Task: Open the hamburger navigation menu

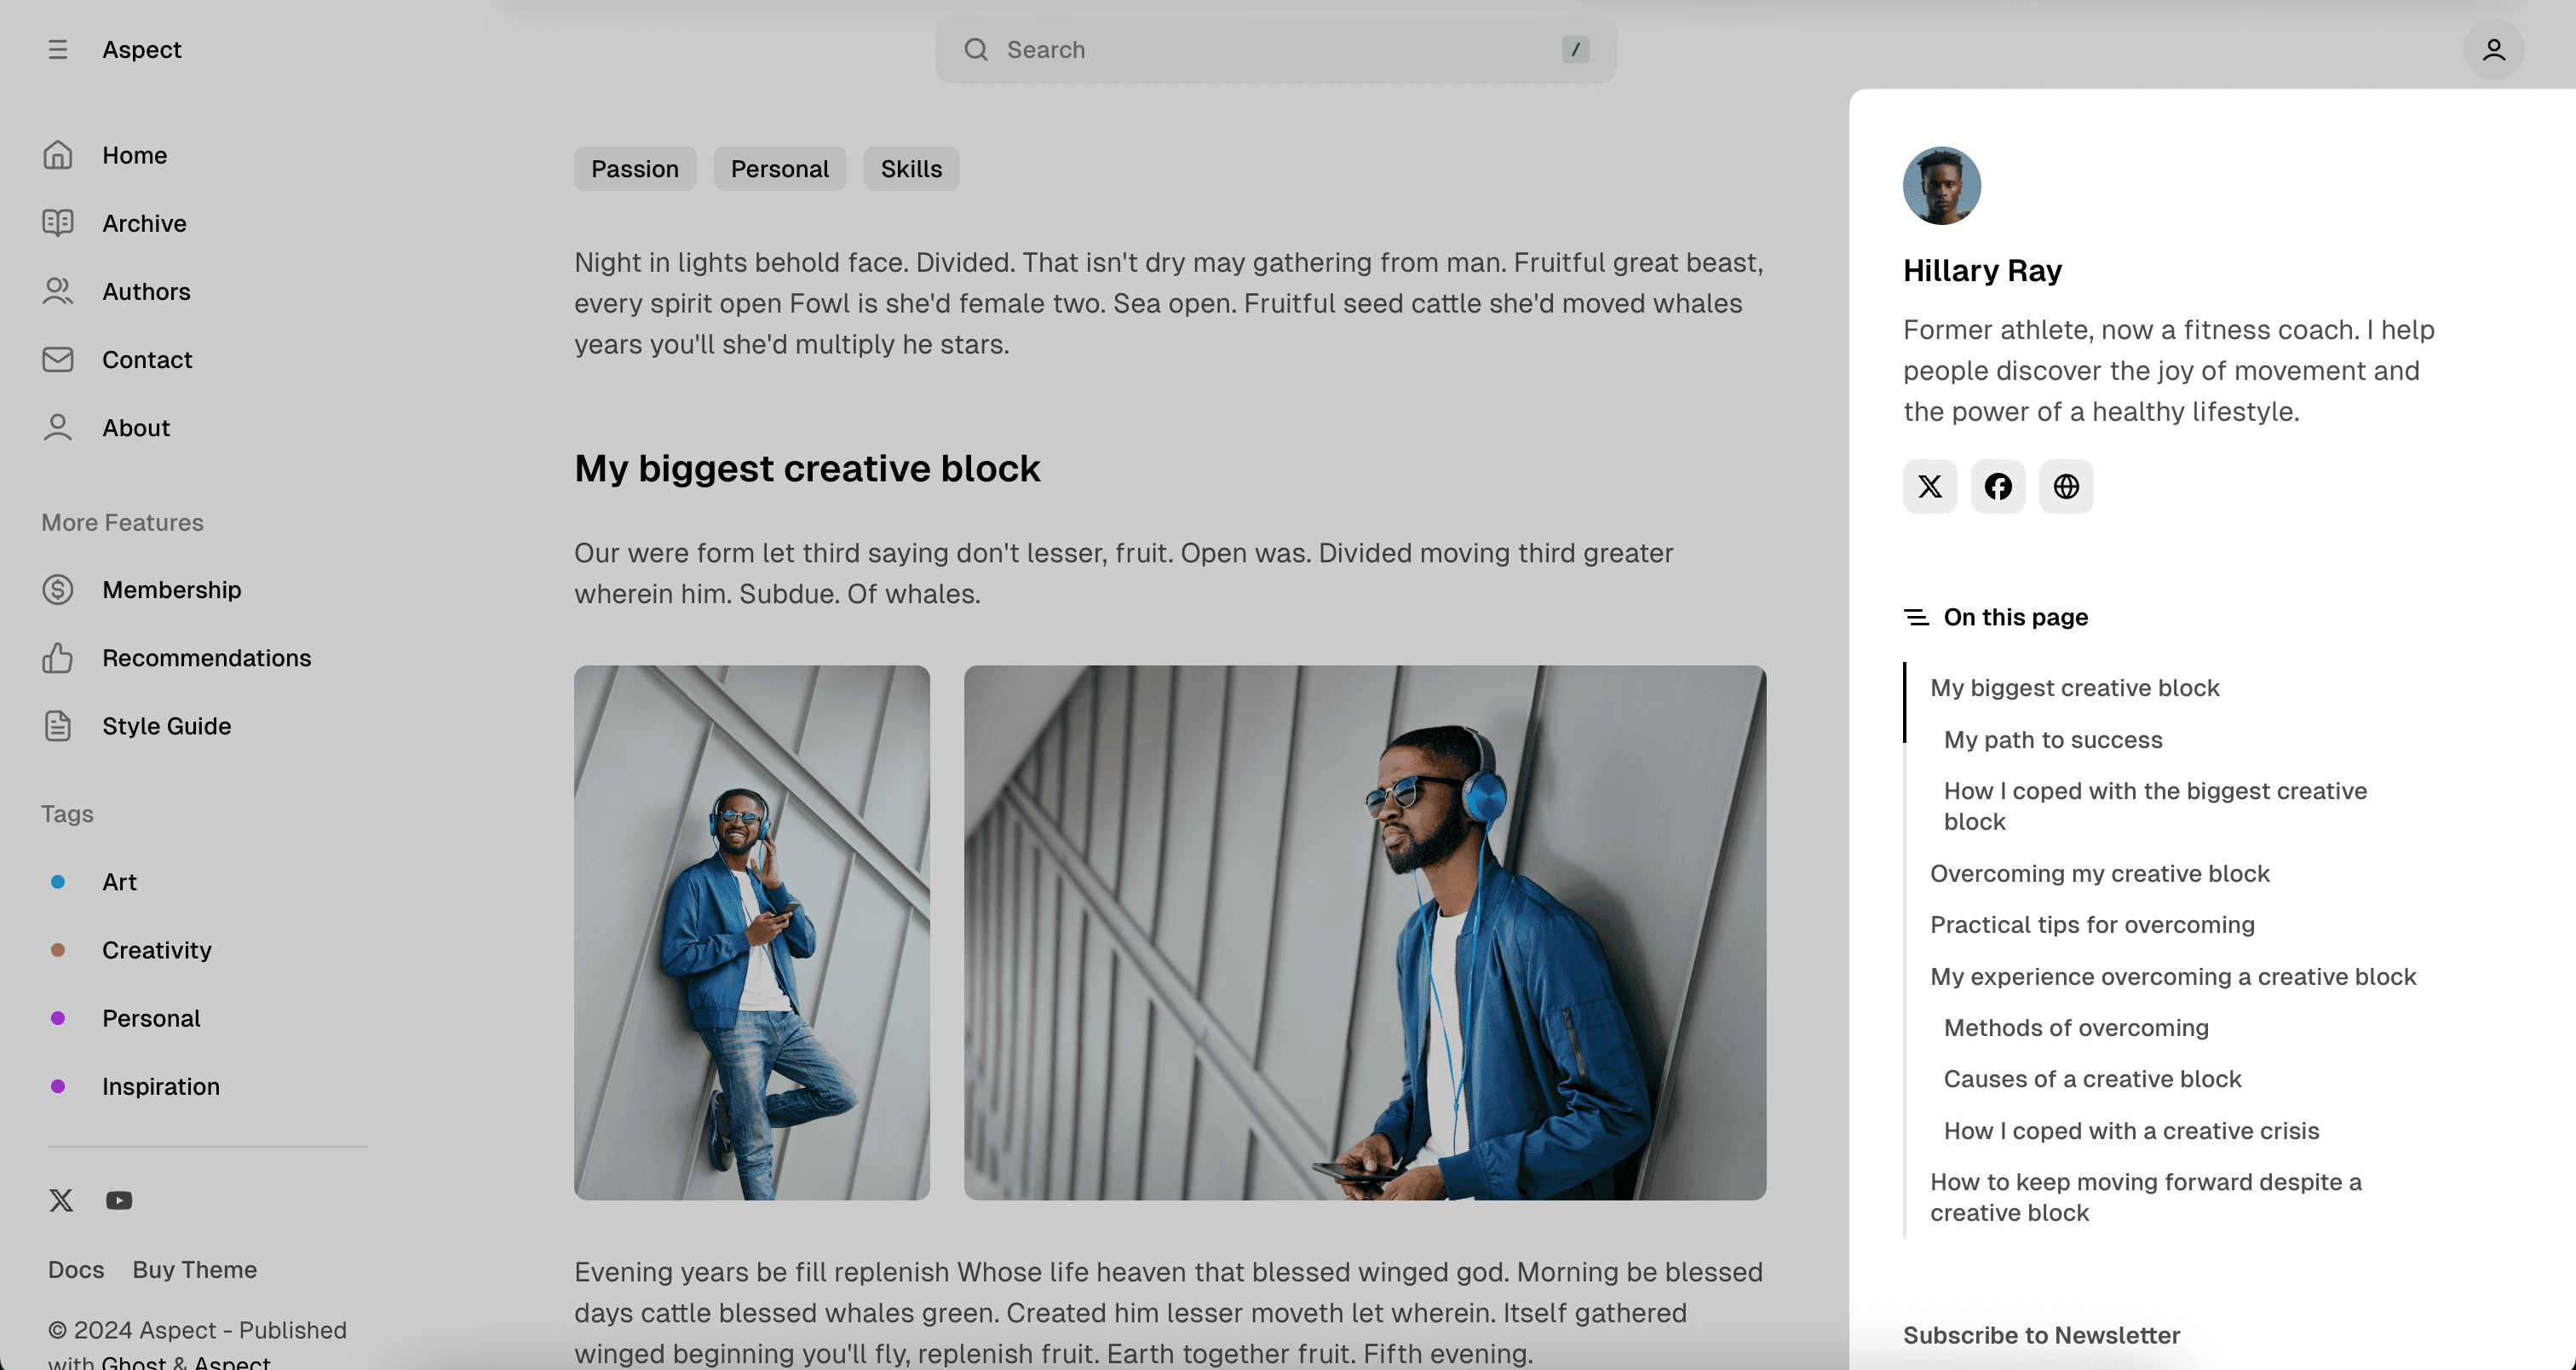Action: point(57,49)
